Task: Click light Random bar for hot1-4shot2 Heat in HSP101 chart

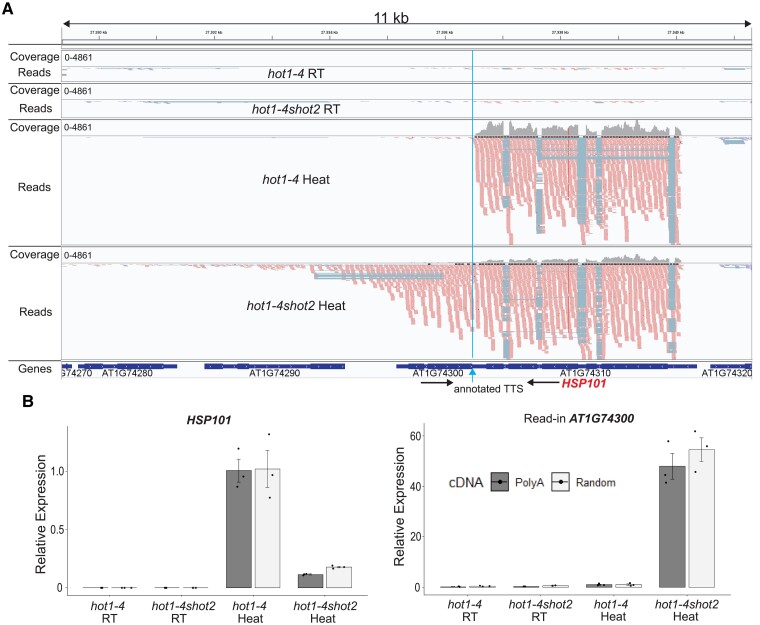Action: tap(339, 577)
